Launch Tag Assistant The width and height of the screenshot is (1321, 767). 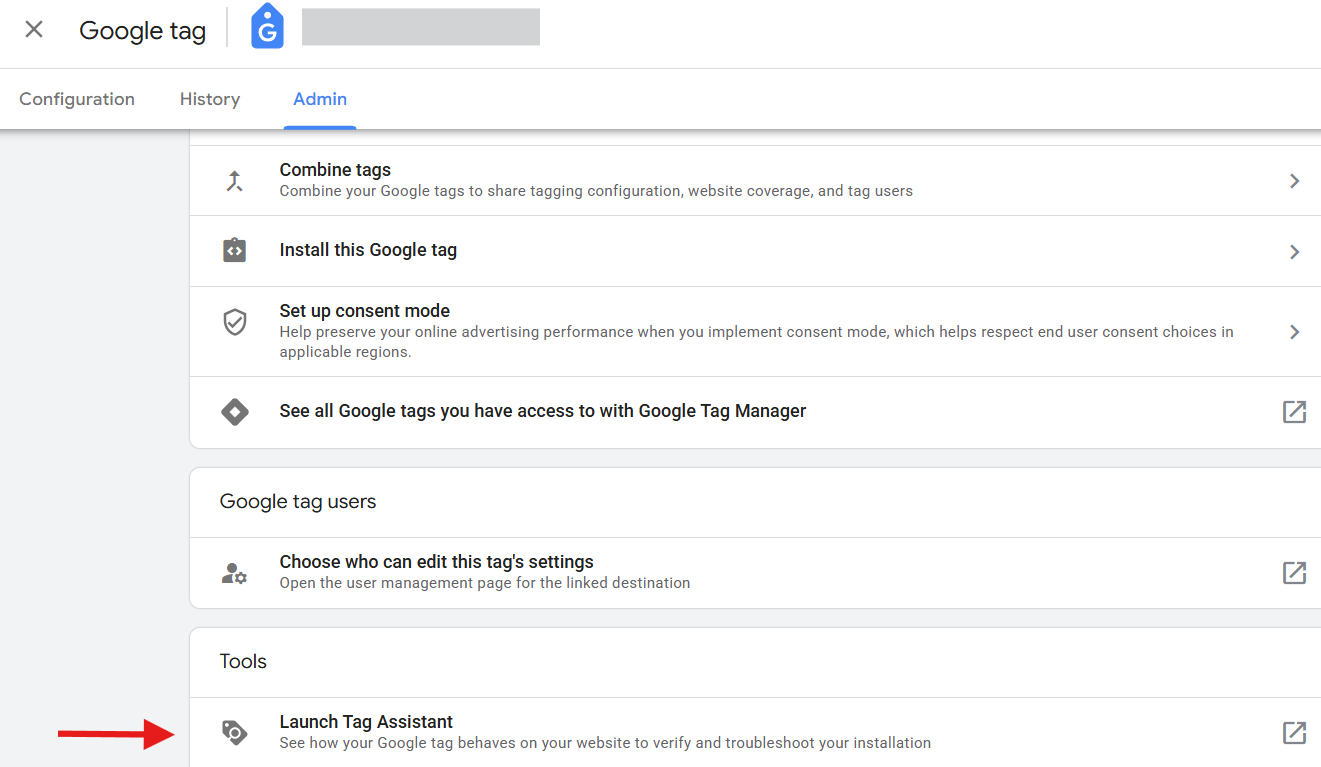point(755,732)
